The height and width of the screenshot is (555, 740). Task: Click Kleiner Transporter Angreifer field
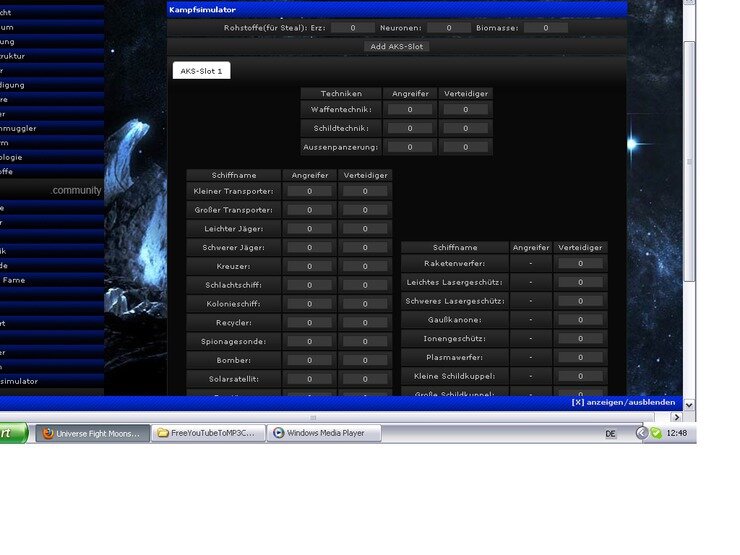[309, 191]
